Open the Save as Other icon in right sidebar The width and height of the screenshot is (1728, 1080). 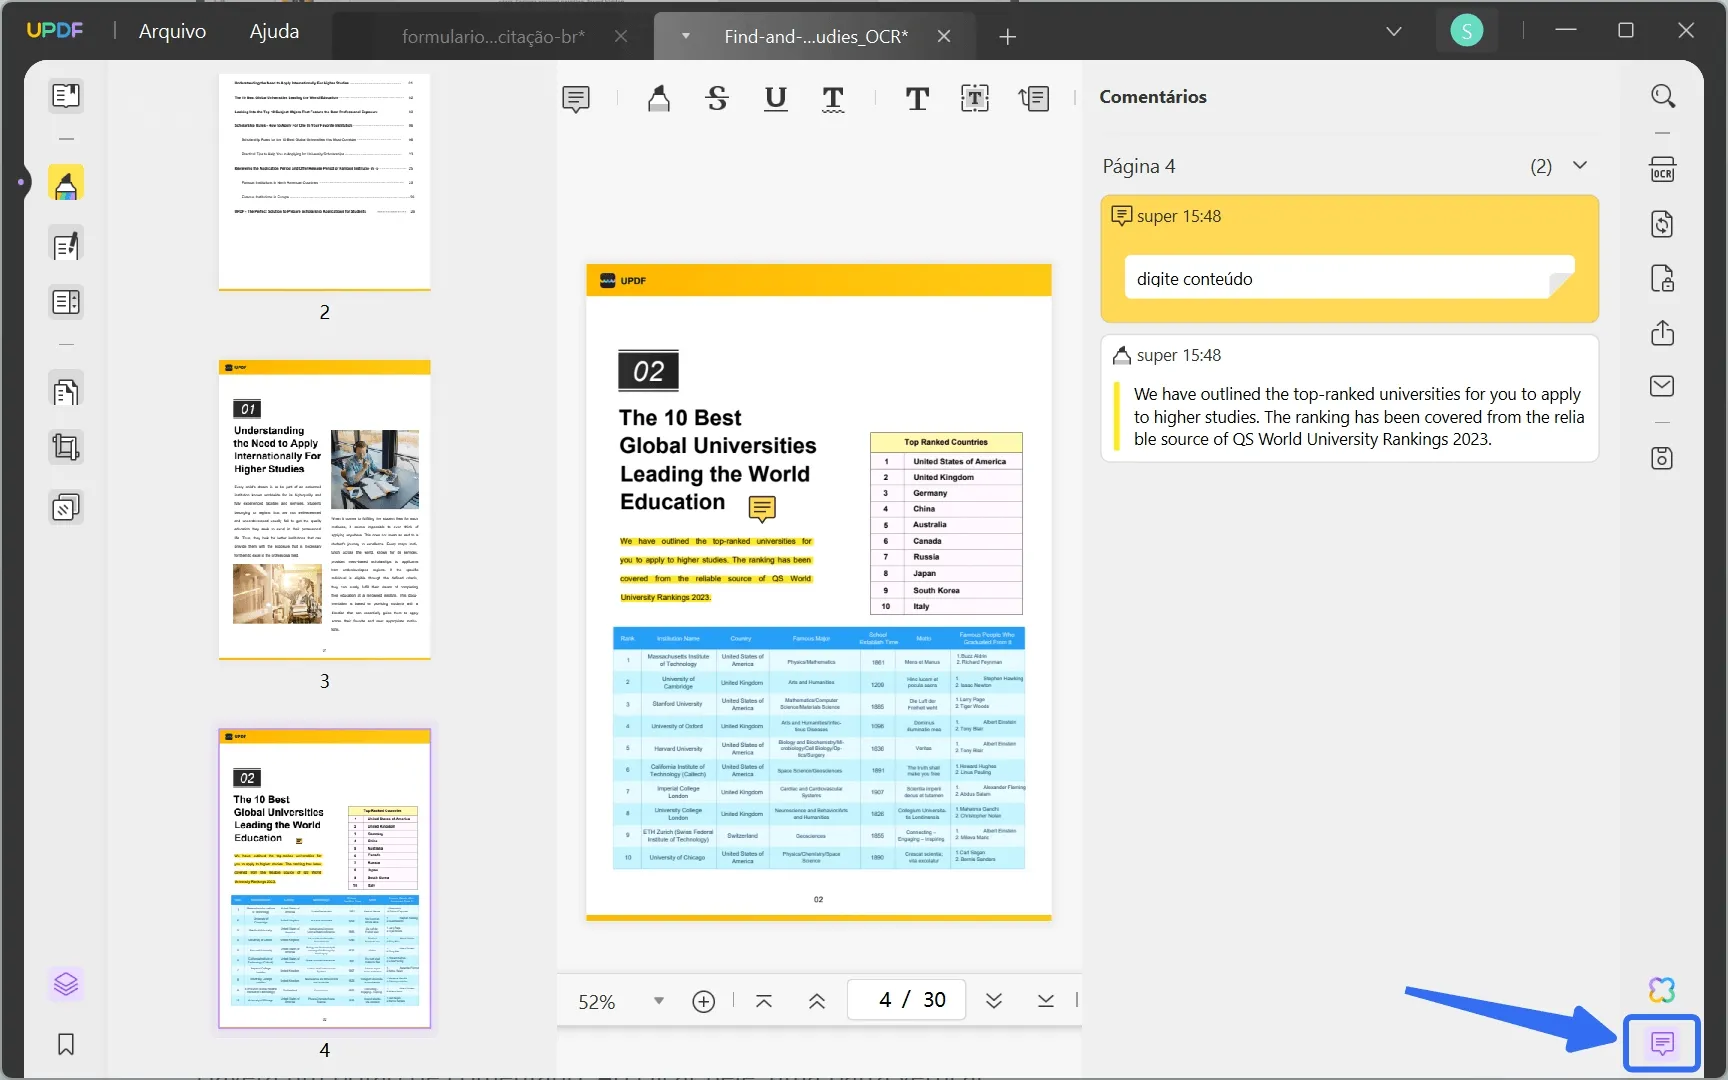click(x=1662, y=459)
